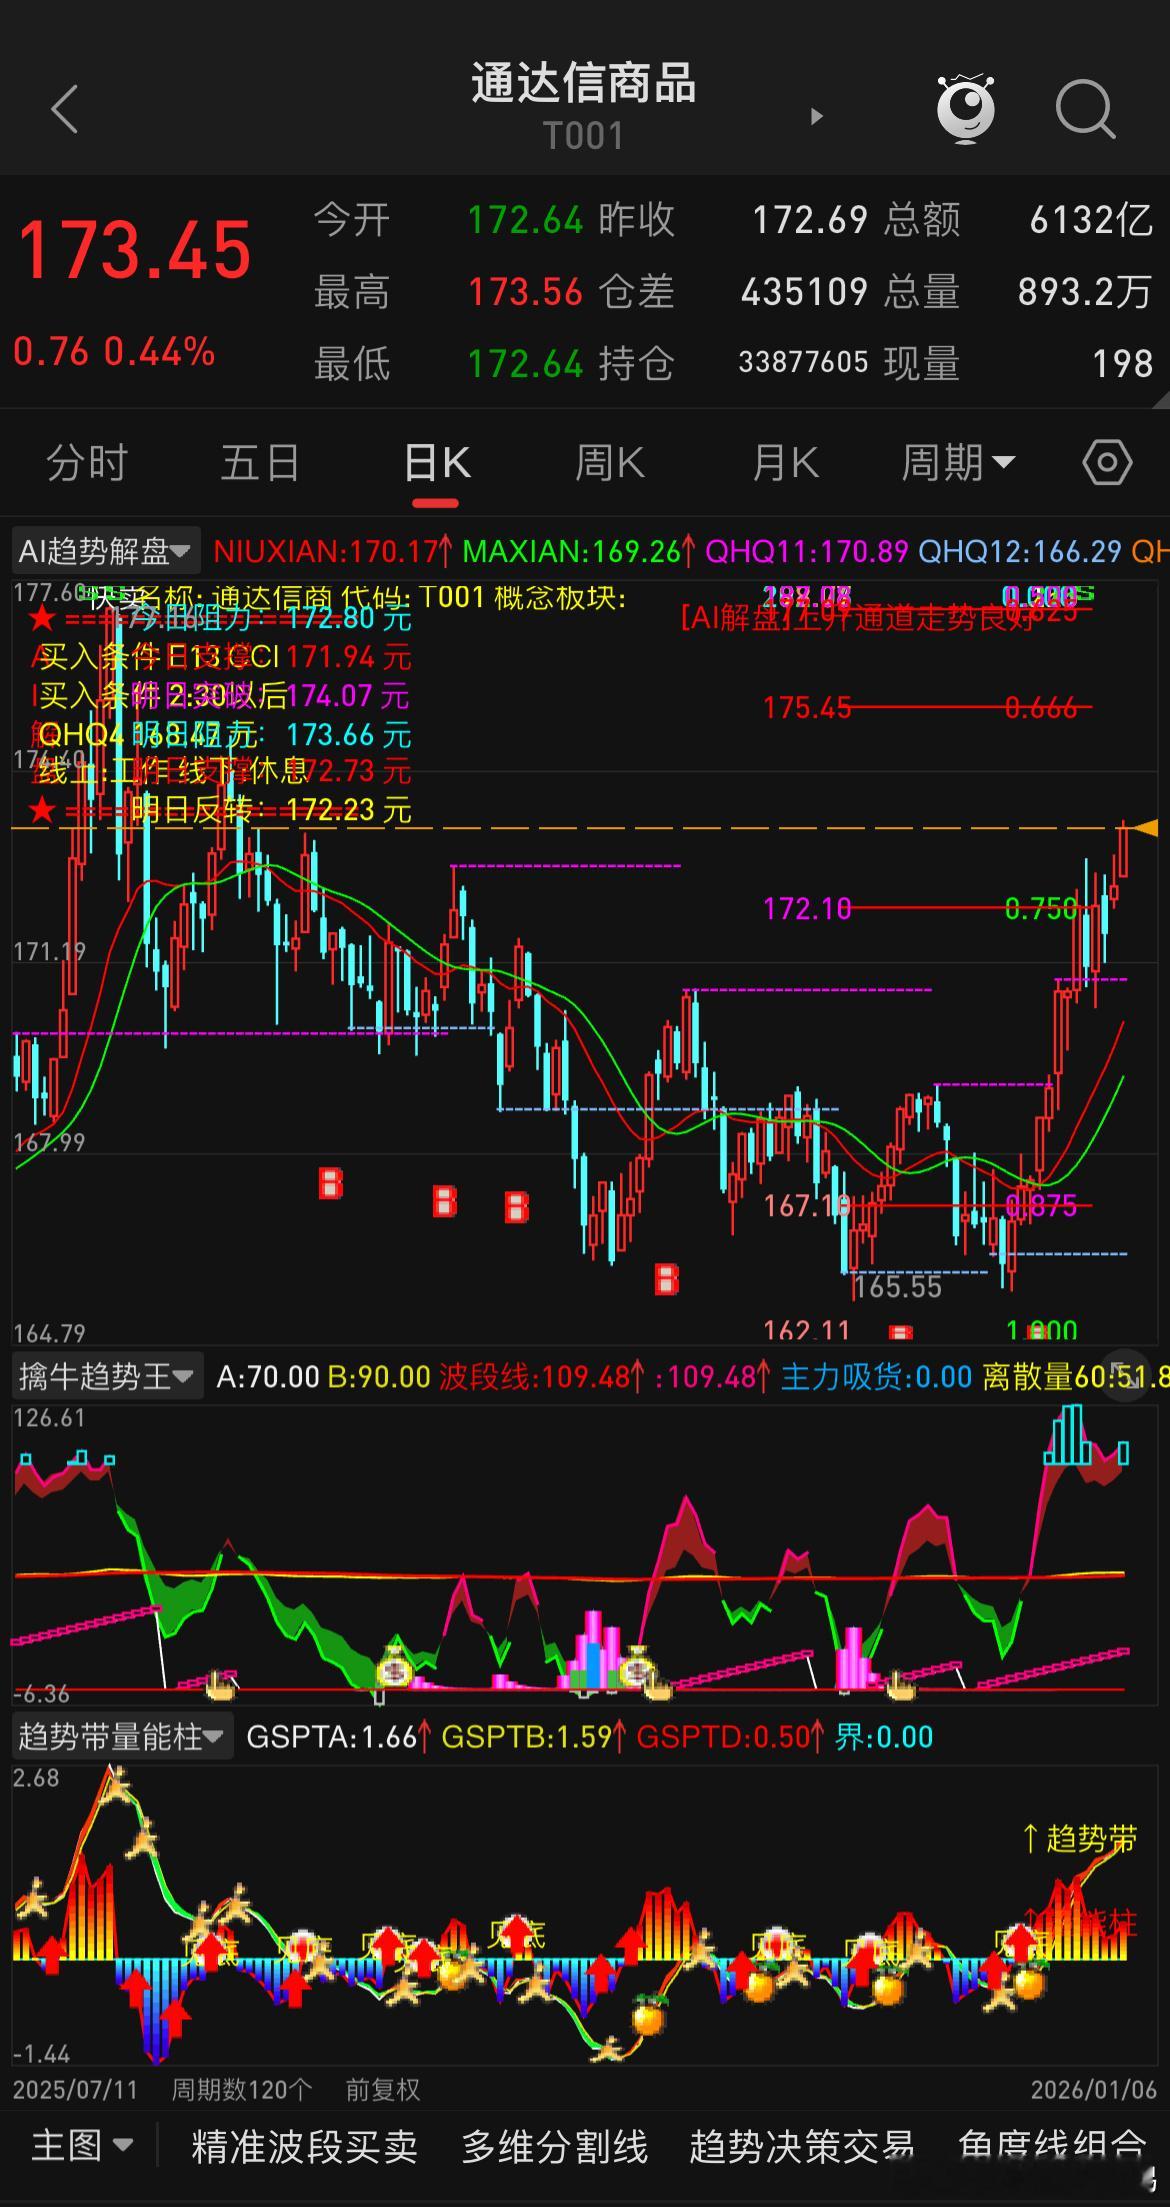Viewport: 1170px width, 2207px height.
Task: Tap 仓差 value 435109
Action: point(804,292)
